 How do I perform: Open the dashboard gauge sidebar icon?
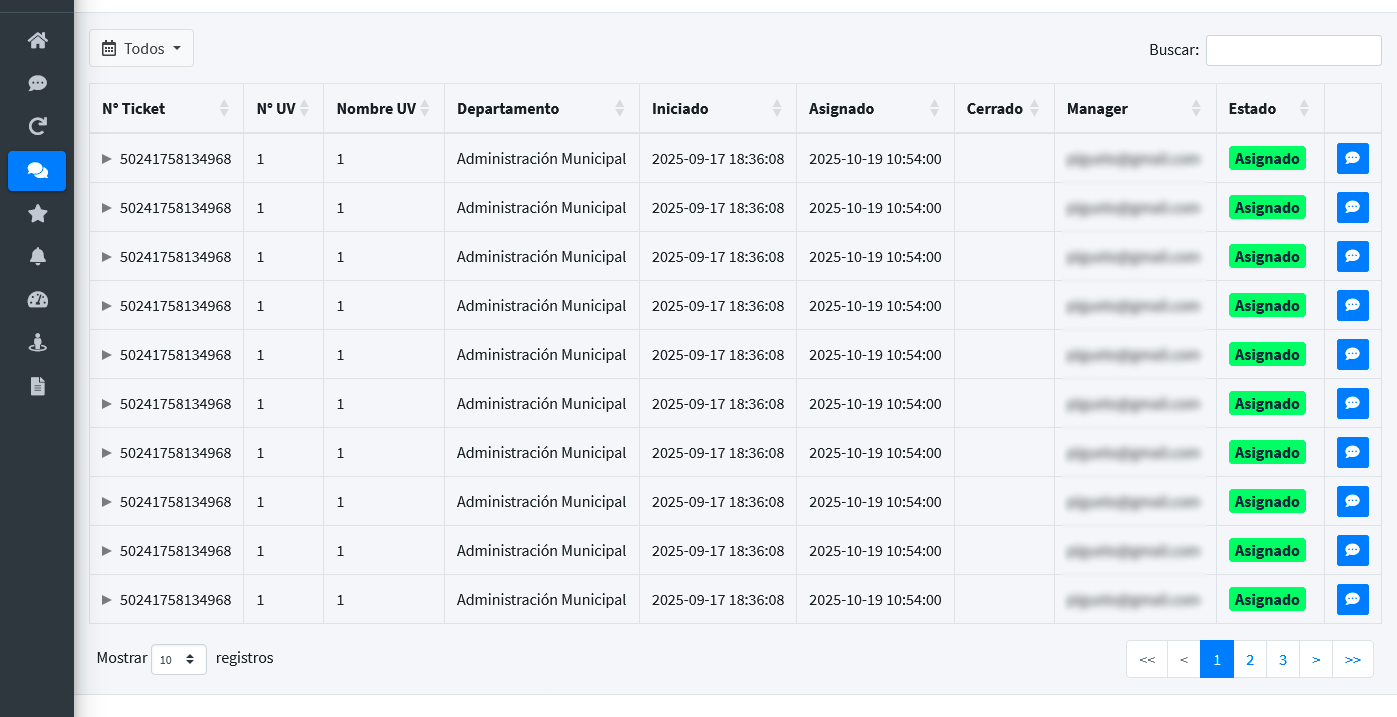(38, 300)
